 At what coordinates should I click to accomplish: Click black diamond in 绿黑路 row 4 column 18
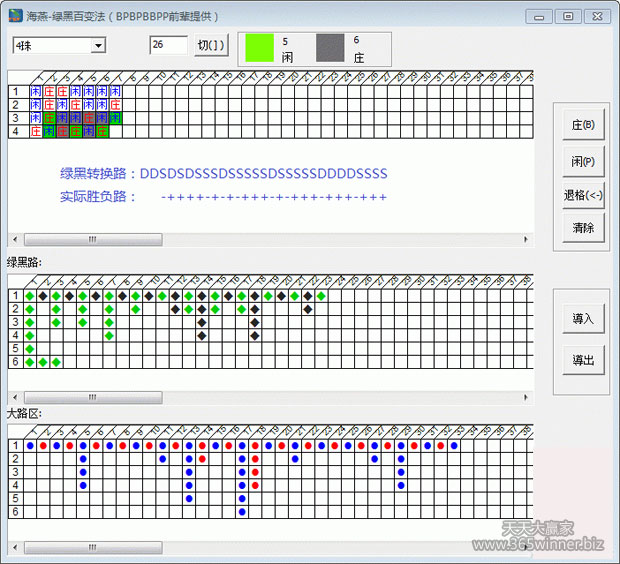coord(255,336)
